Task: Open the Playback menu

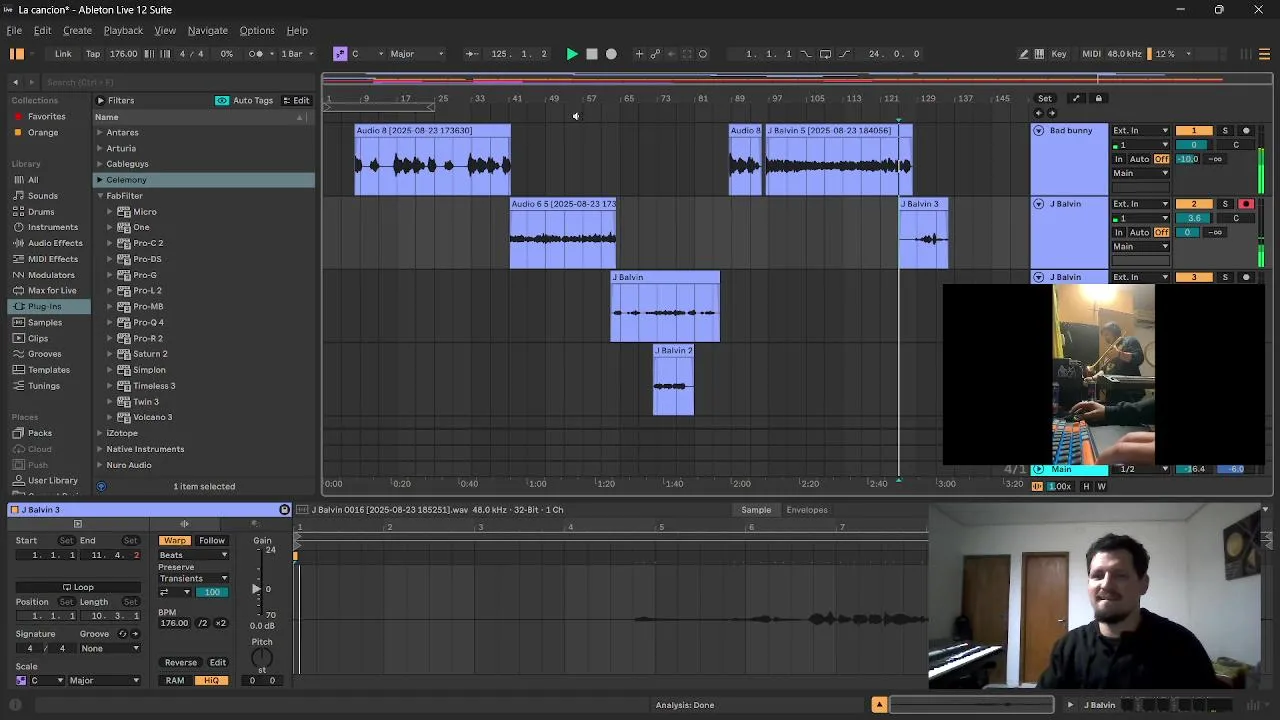Action: point(123,30)
